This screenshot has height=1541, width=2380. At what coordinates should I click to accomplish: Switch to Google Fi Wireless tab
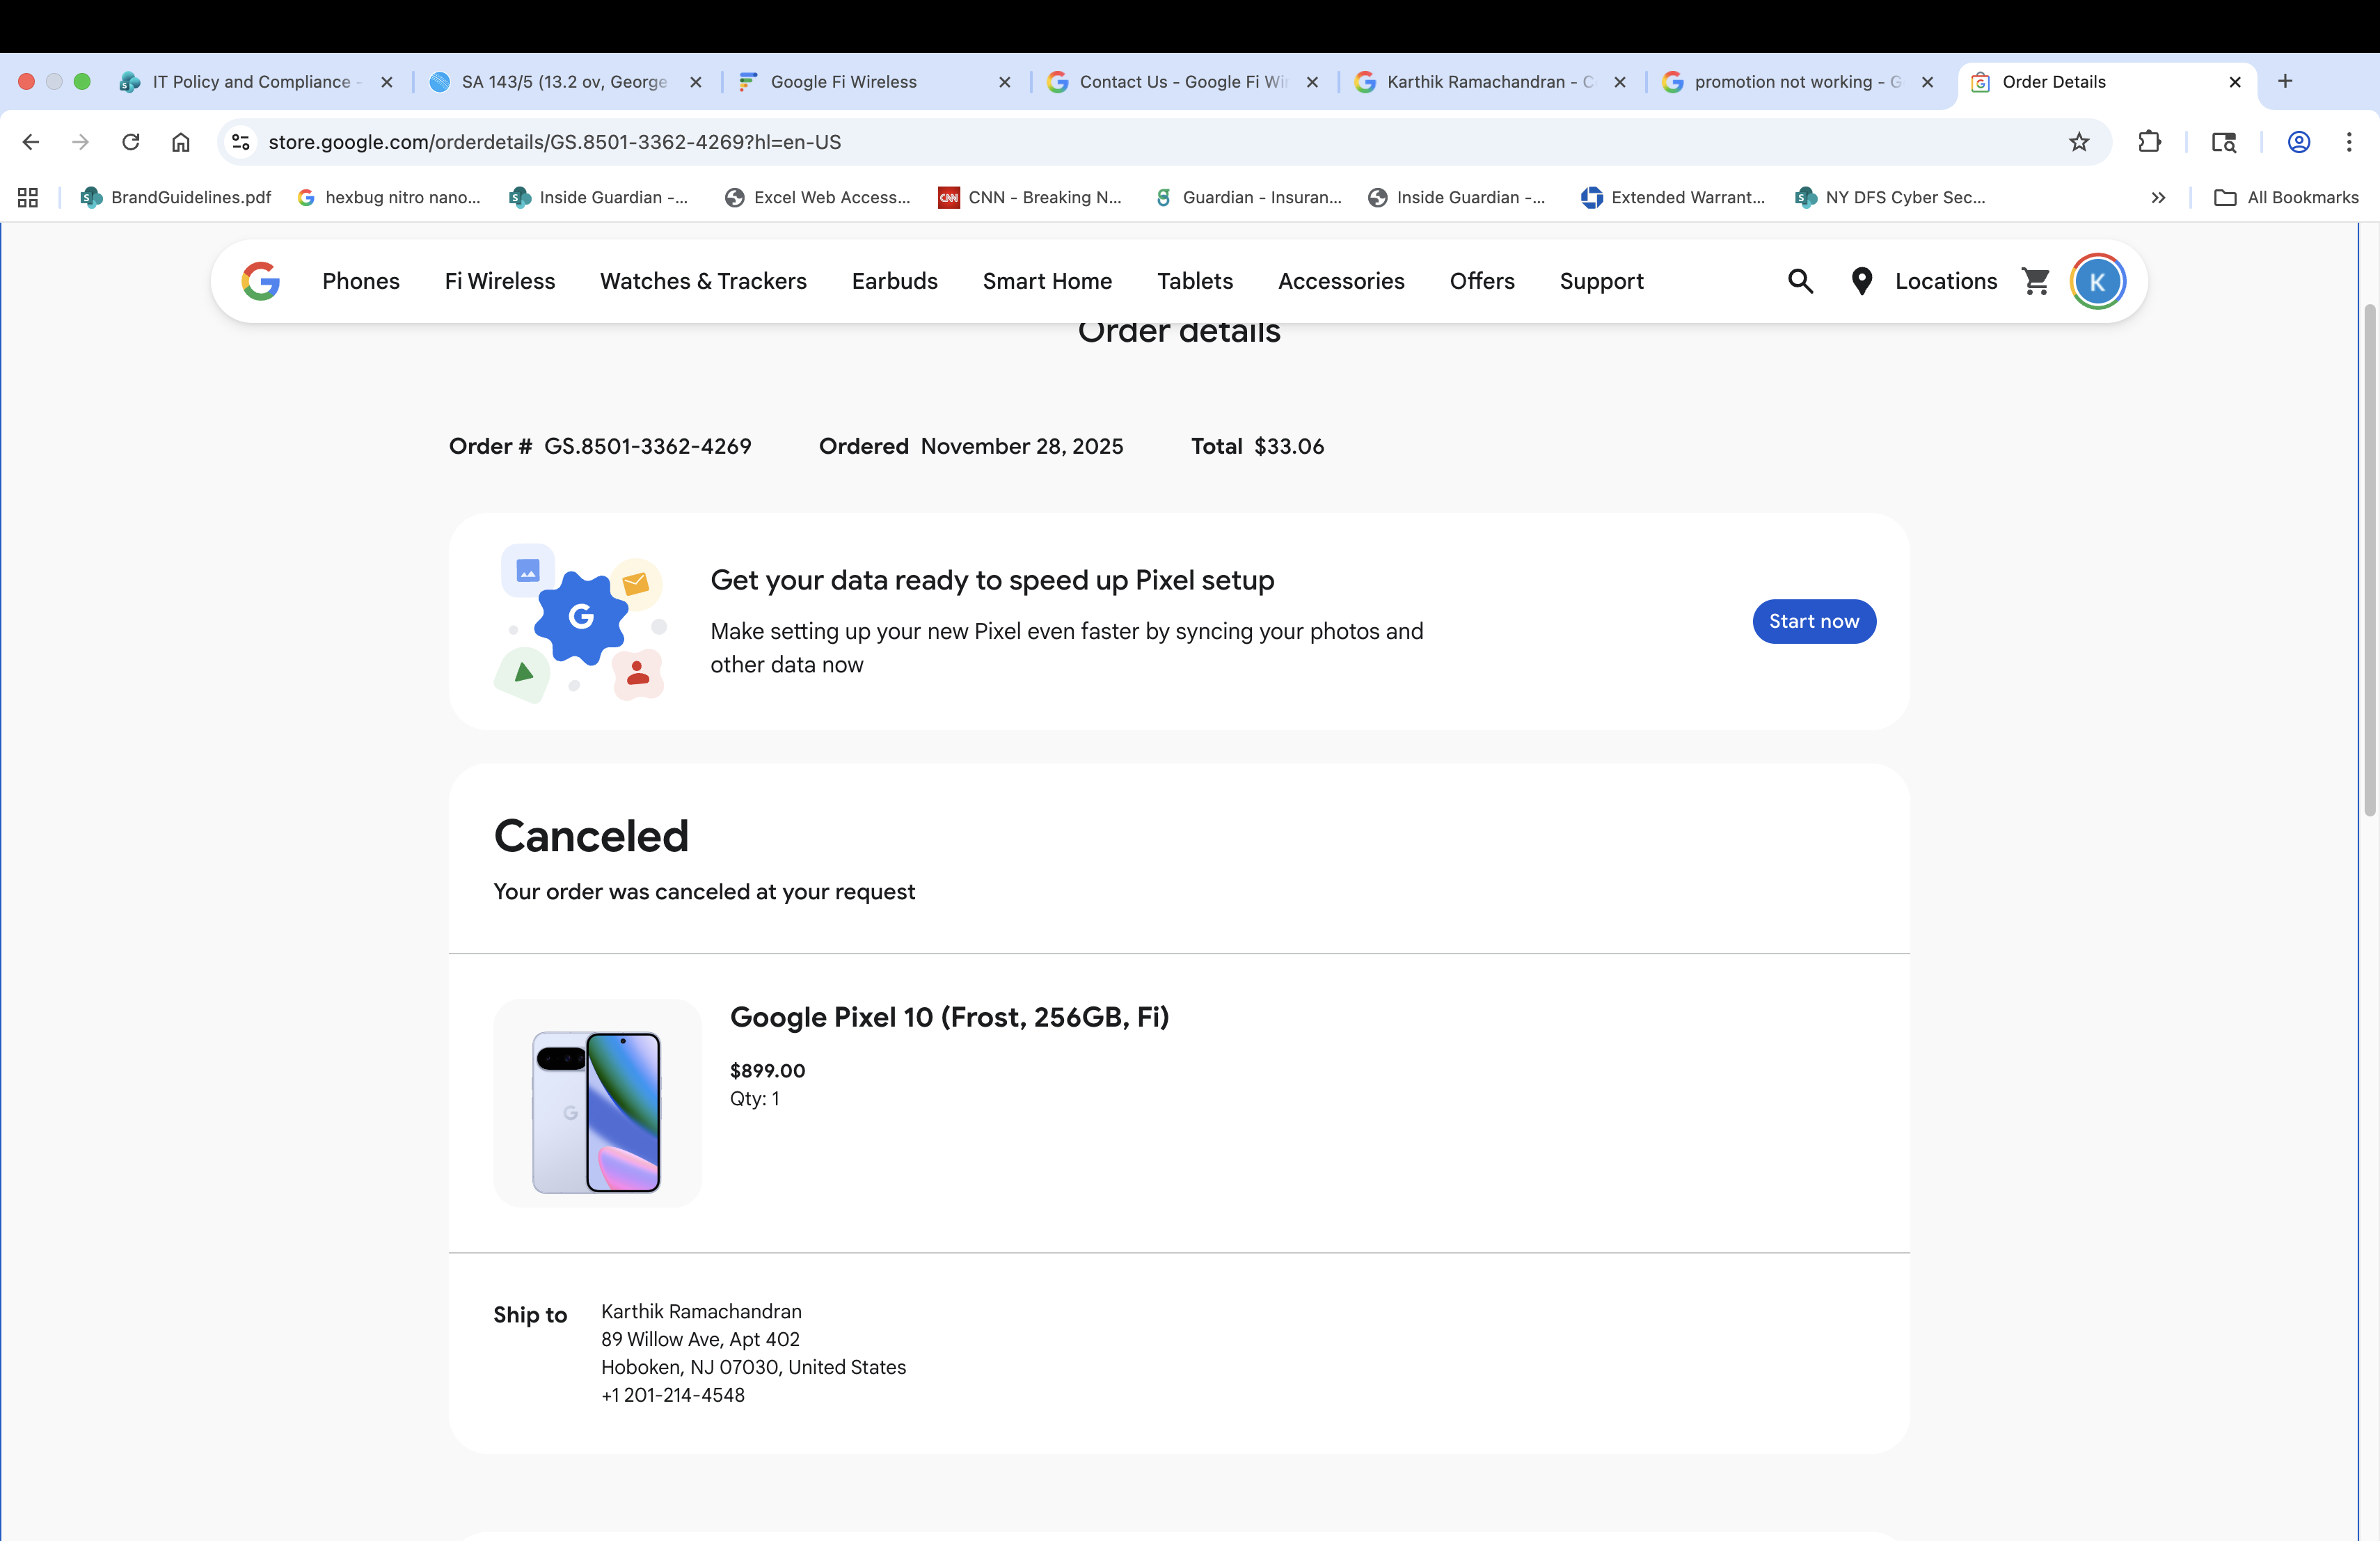[843, 82]
